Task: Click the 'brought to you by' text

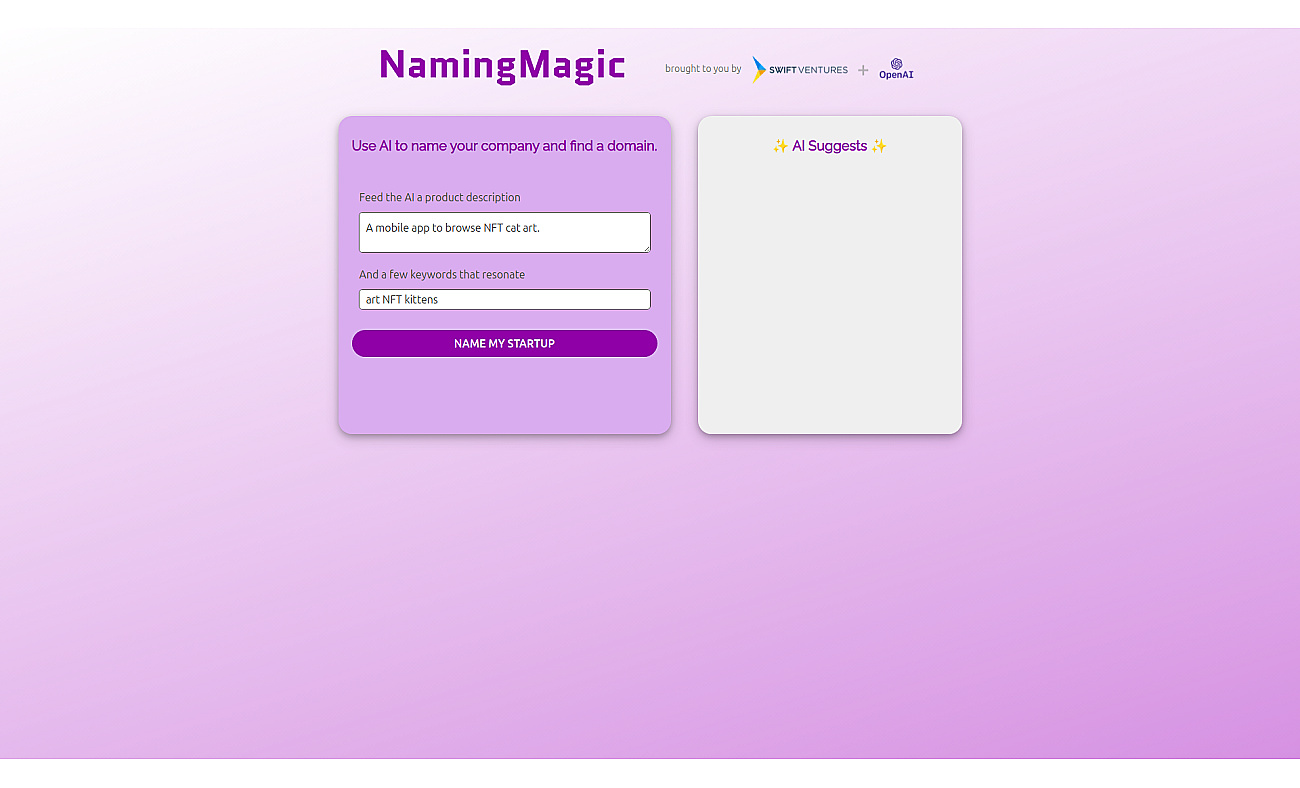Action: tap(703, 69)
